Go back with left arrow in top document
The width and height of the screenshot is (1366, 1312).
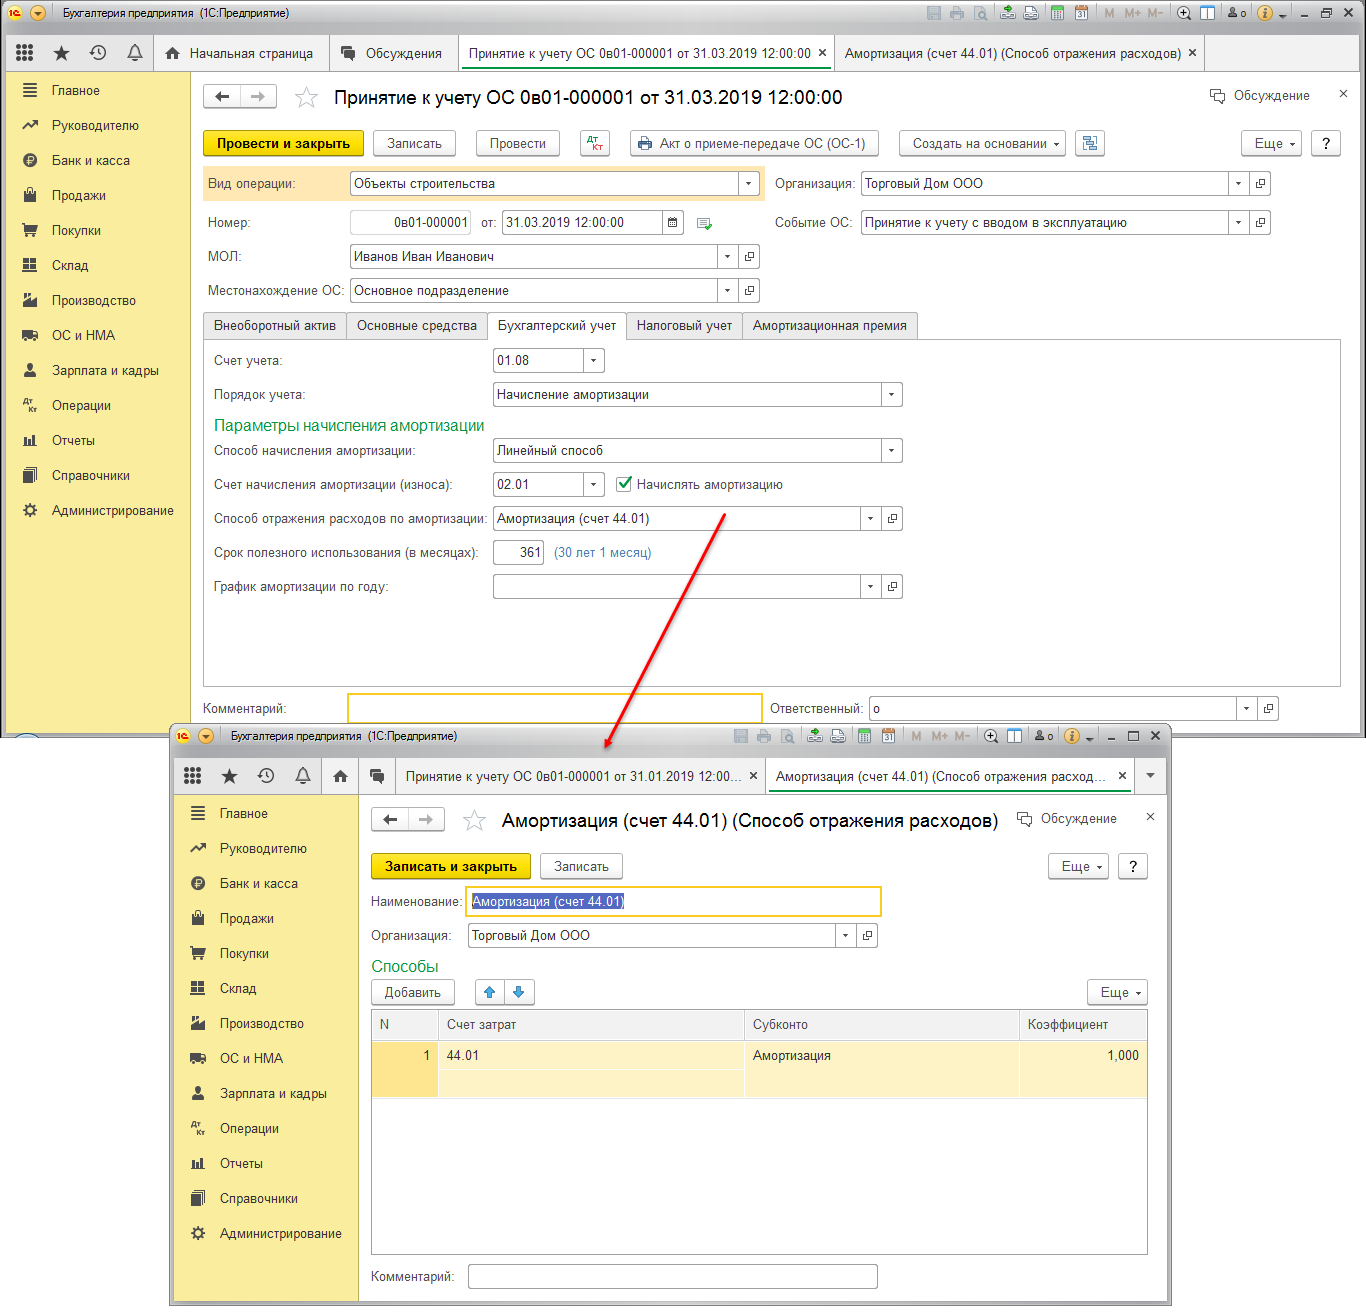click(x=222, y=96)
